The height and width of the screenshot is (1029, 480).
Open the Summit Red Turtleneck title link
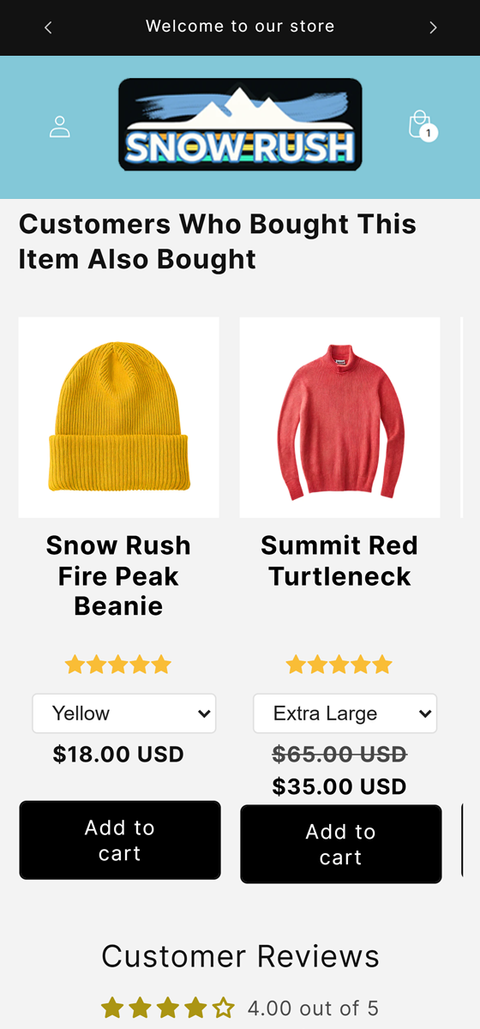(x=339, y=560)
